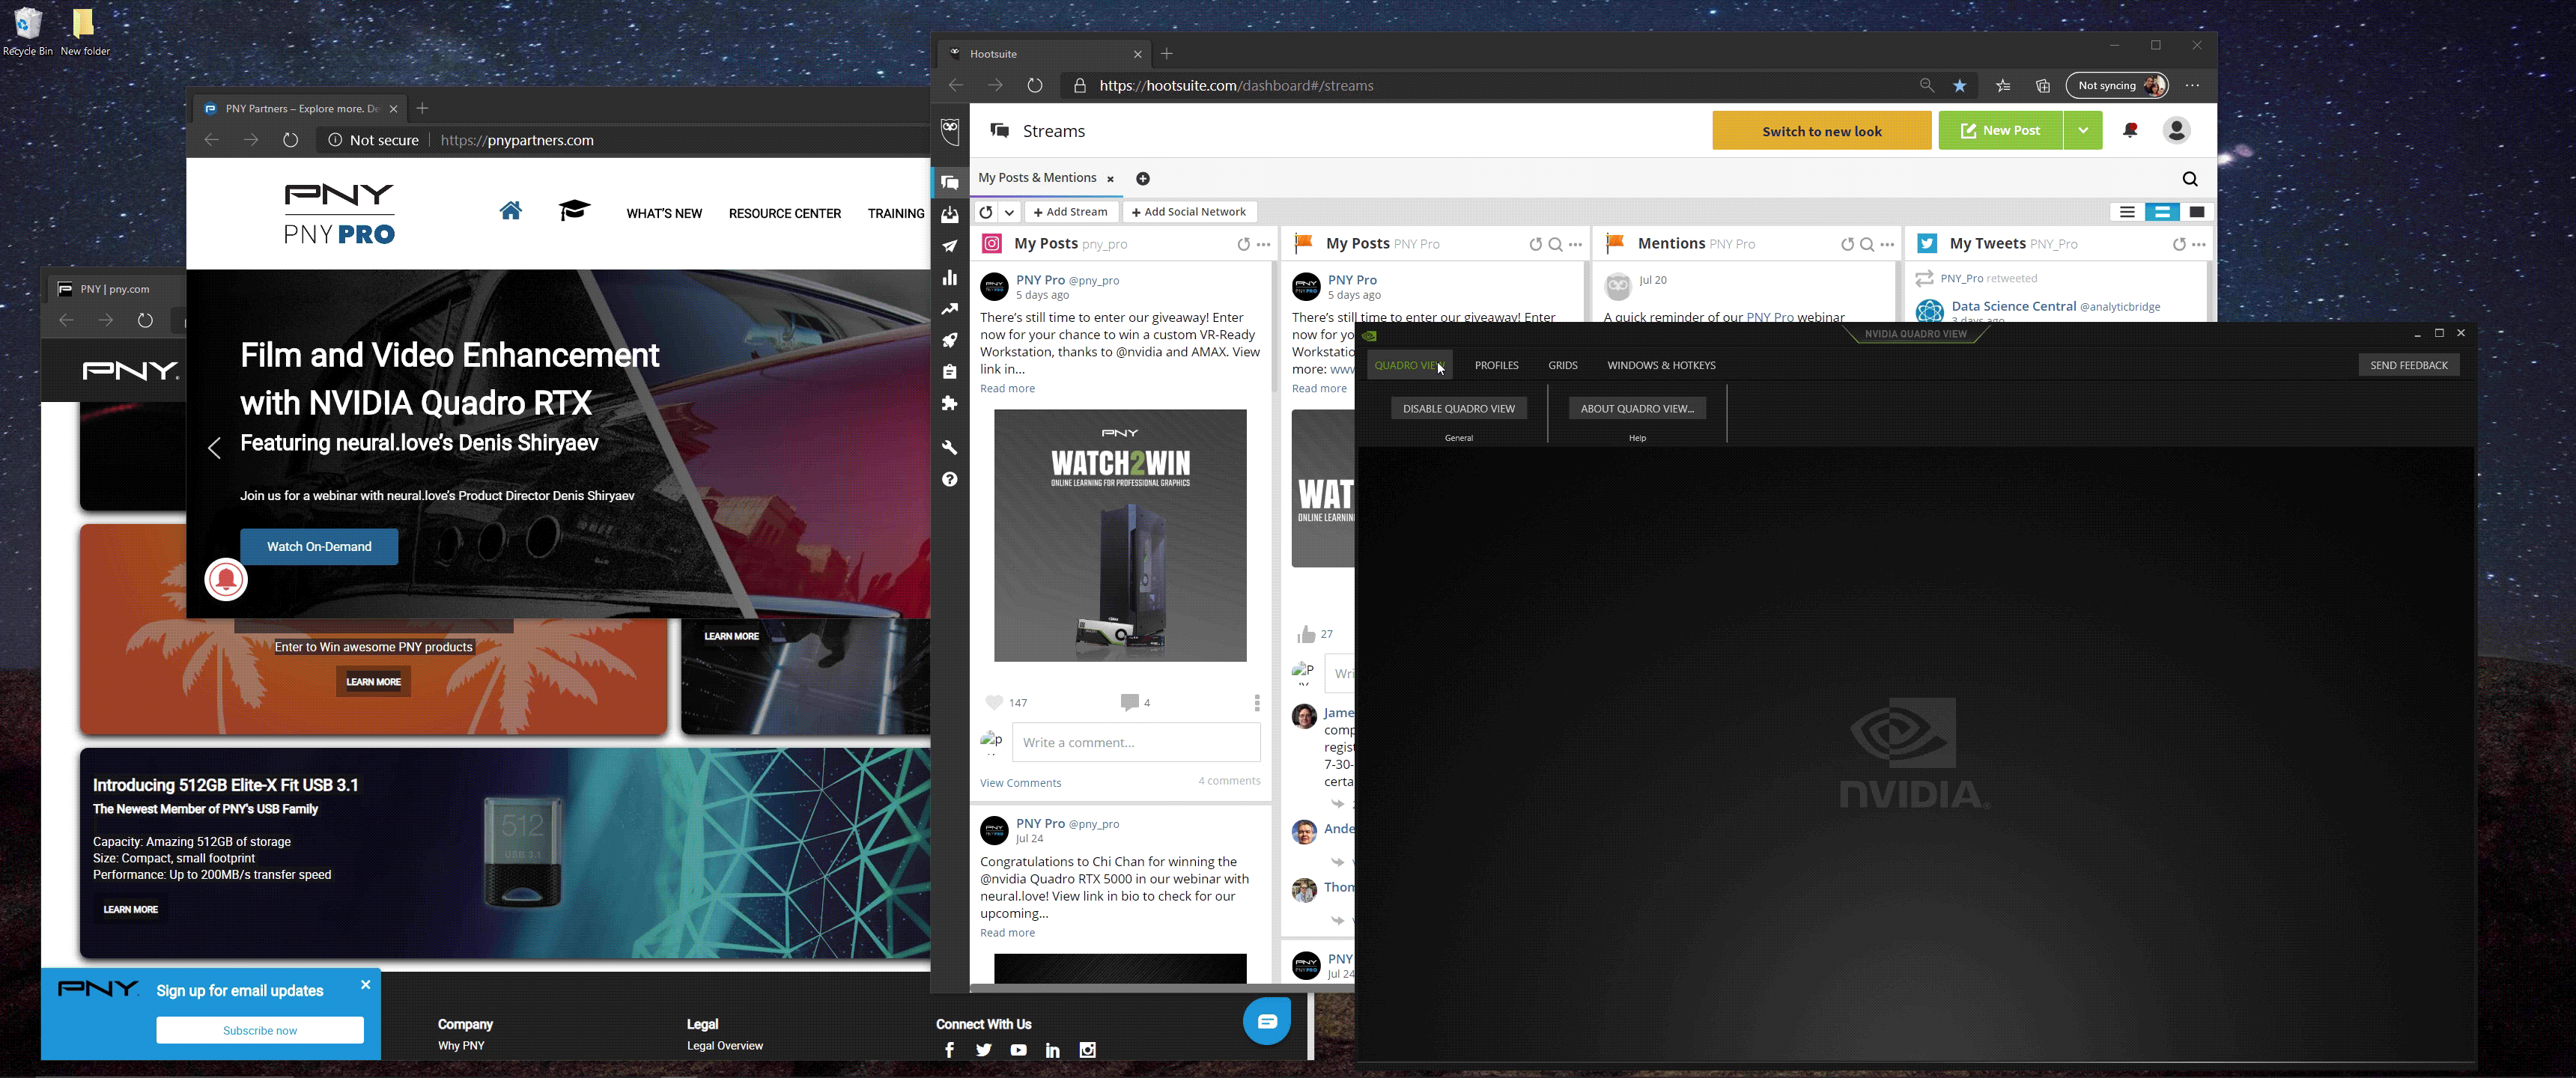Image resolution: width=2576 pixels, height=1078 pixels.
Task: Open Instagram post vertical dots menu
Action: [1257, 703]
